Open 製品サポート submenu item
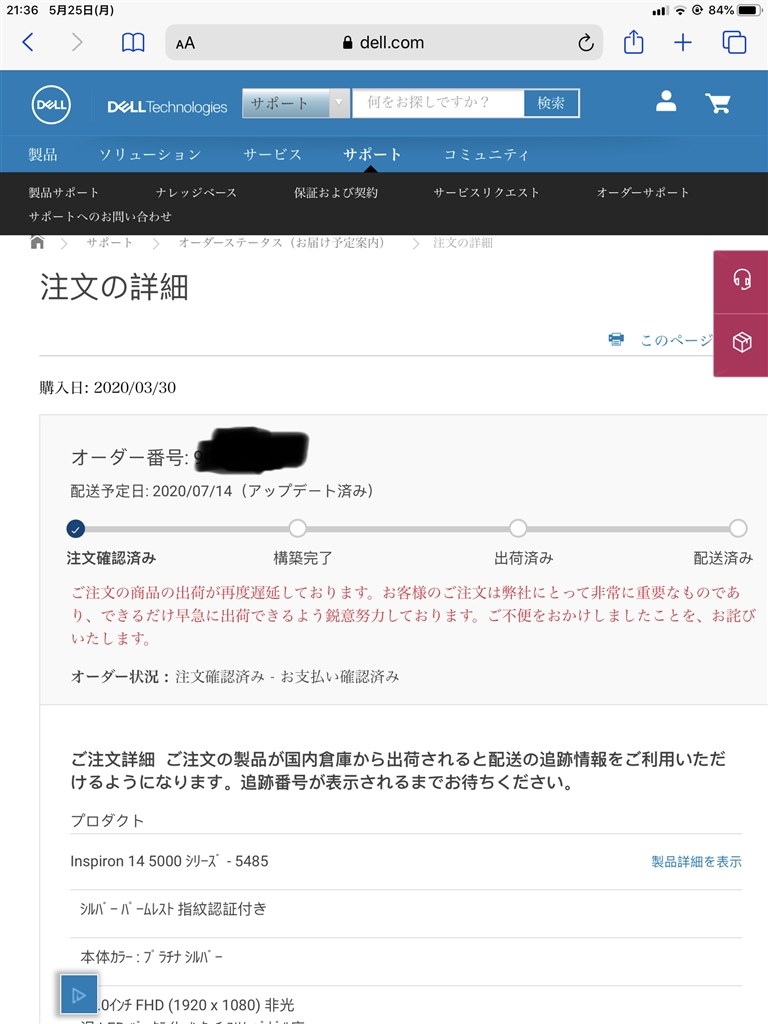The height and width of the screenshot is (1024, 768). (63, 192)
